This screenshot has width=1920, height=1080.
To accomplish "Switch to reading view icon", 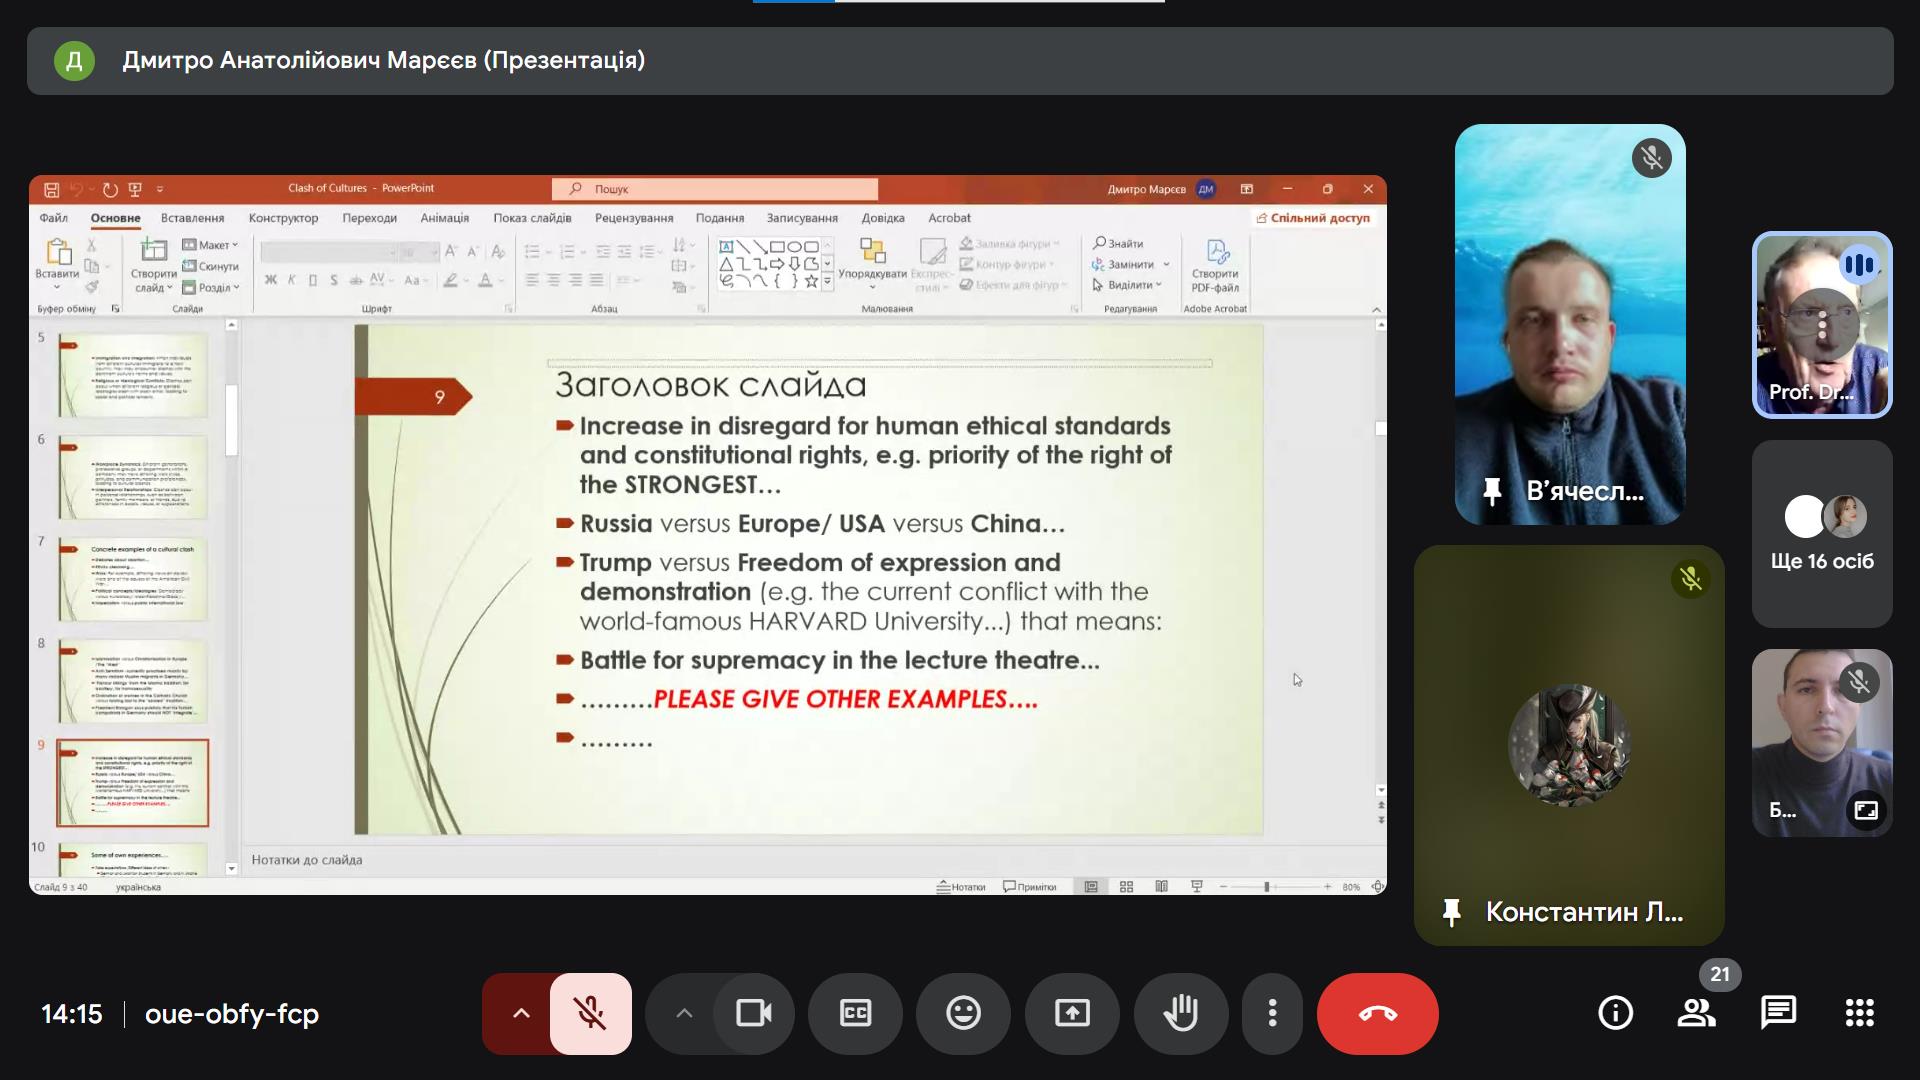I will click(x=1161, y=887).
